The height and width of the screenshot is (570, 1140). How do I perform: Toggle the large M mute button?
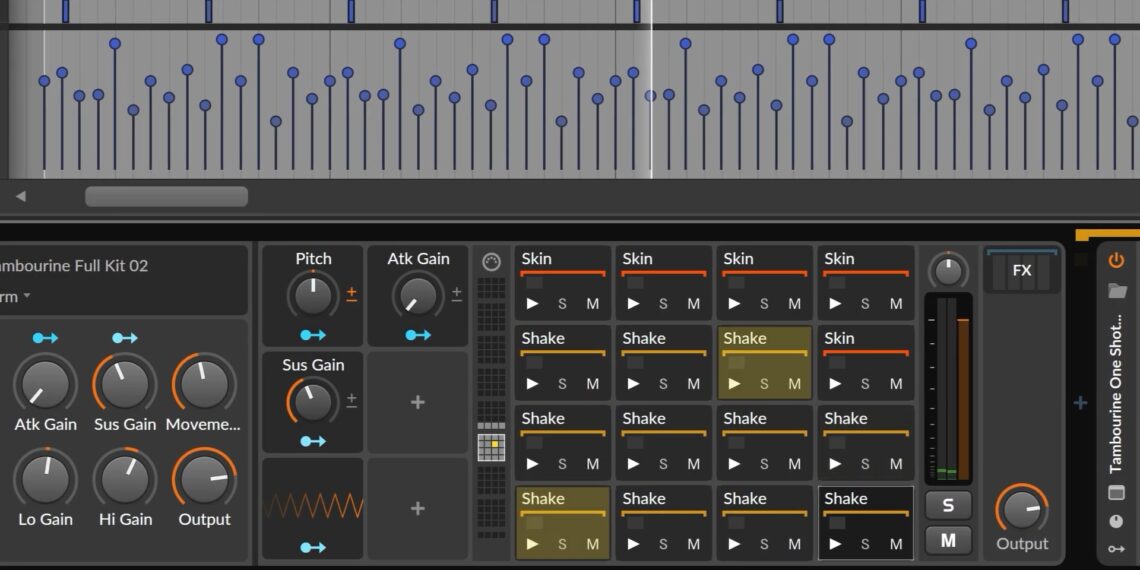tap(948, 541)
